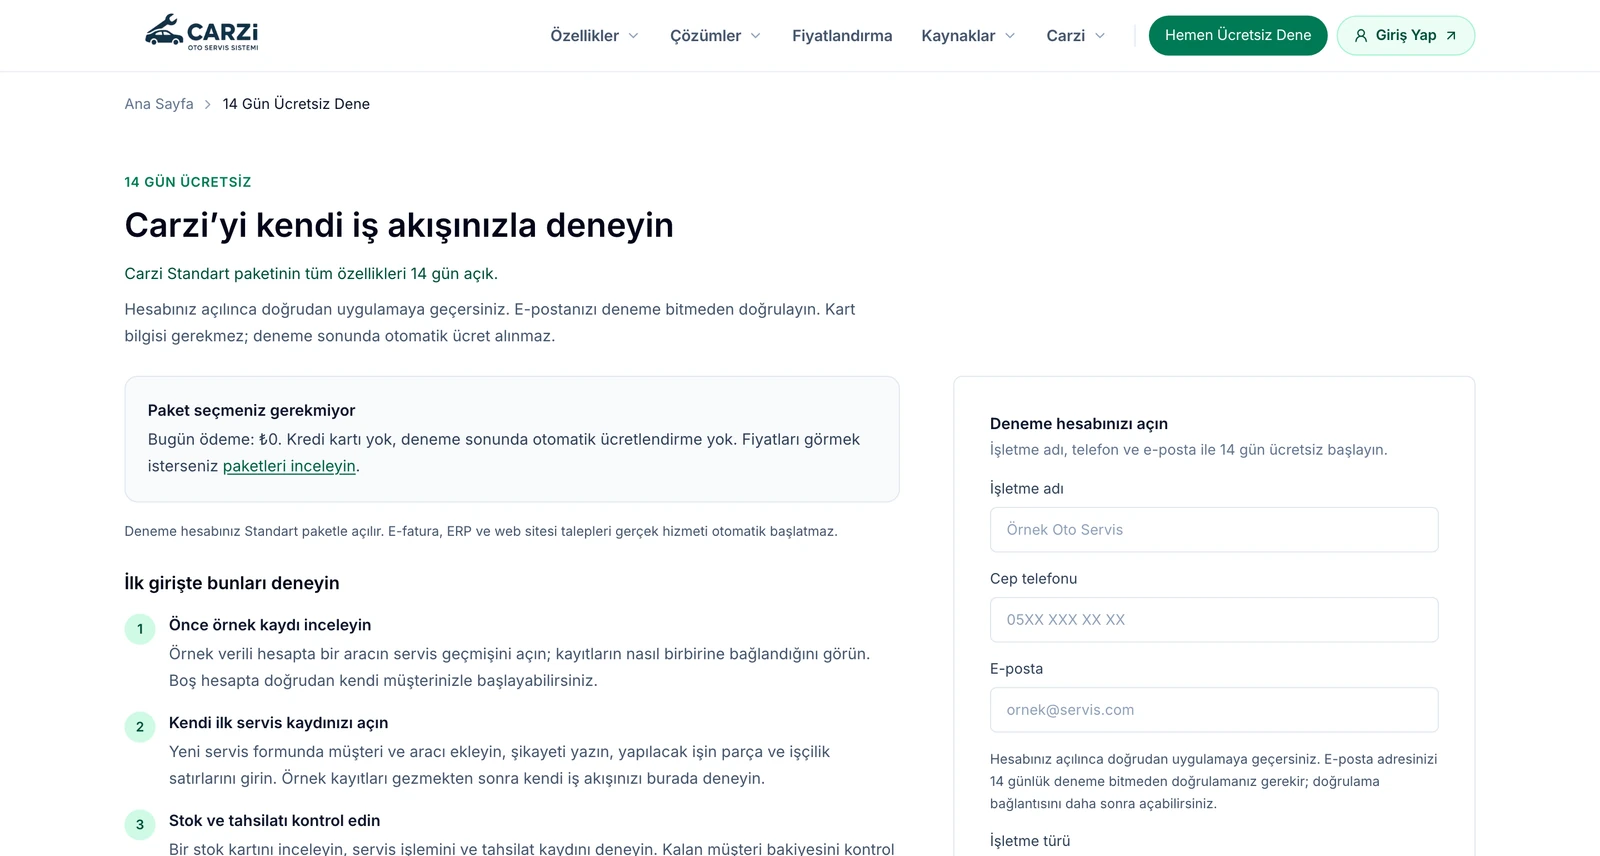Open the Özellikler menu
Viewport: 1600px width, 856px height.
(x=594, y=36)
